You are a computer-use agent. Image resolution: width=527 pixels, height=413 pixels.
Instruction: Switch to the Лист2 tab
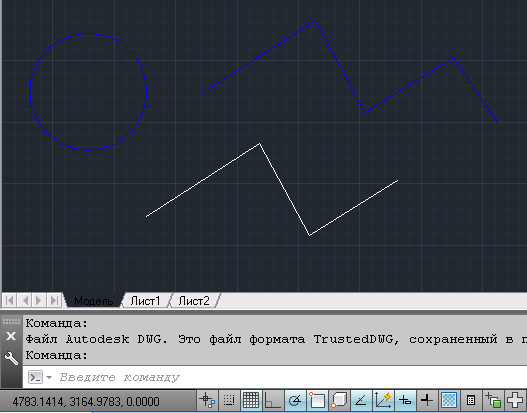click(194, 301)
